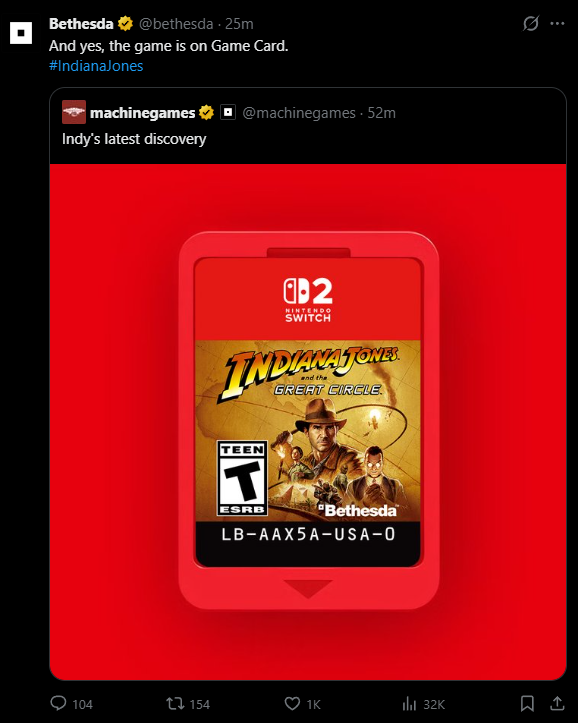This screenshot has height=723, width=578.
Task: Click Bethesda's gold verified badge
Action: coord(125,24)
